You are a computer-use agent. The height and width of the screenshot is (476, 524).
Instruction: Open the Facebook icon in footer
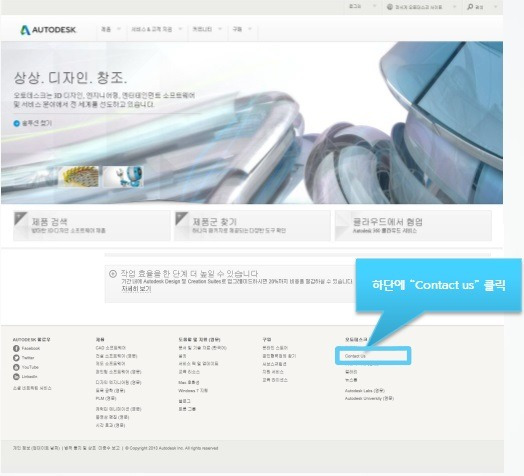point(16,348)
